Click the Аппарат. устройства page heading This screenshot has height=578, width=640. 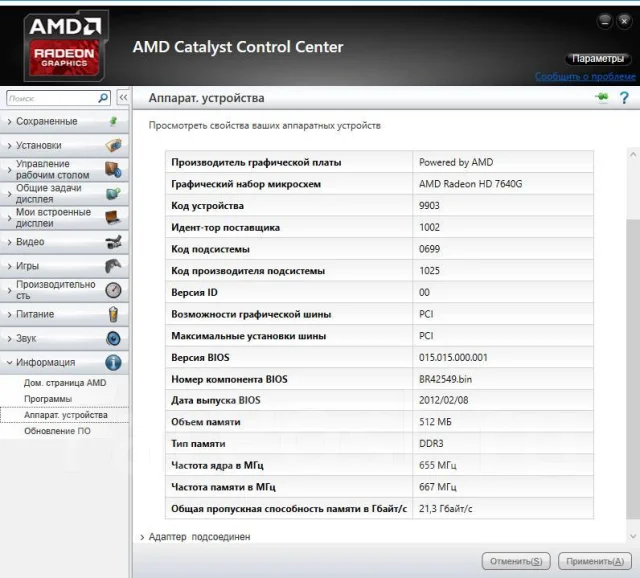206,98
